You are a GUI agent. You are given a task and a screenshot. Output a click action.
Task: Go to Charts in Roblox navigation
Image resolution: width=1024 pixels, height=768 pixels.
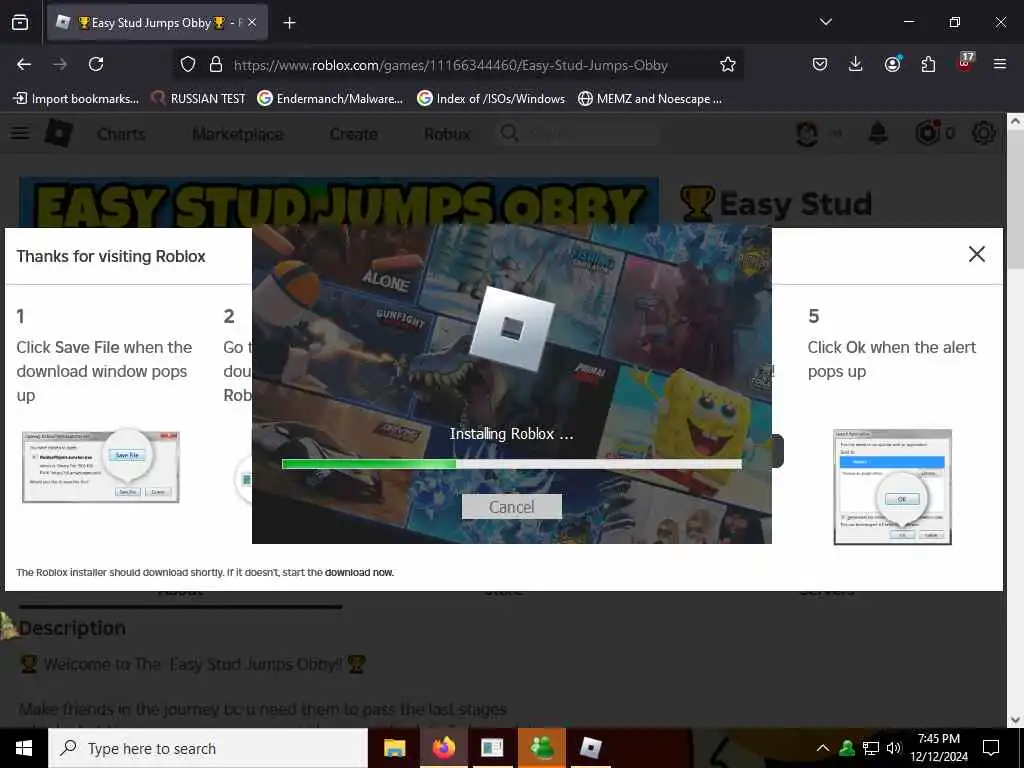pos(121,134)
